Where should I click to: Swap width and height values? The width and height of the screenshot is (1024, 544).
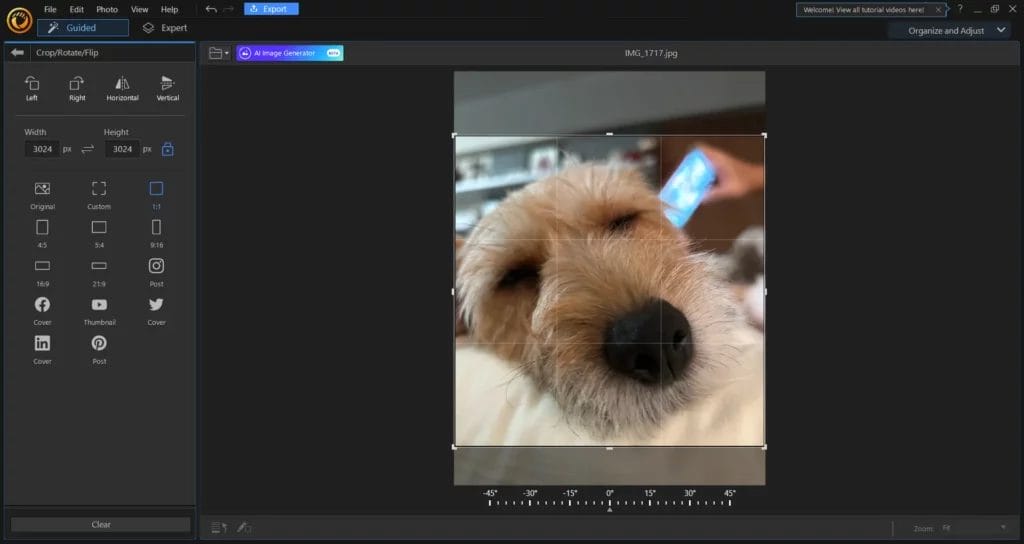click(x=88, y=150)
